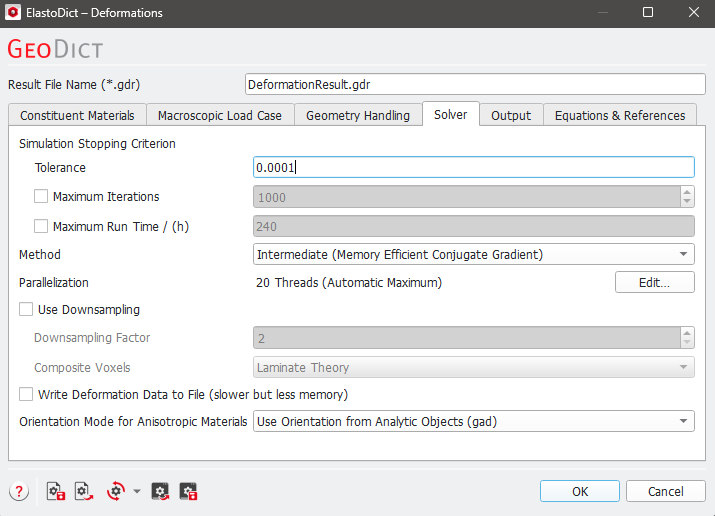The width and height of the screenshot is (715, 516).
Task: Tick the Use Downsampling checkbox
Action: click(x=26, y=310)
